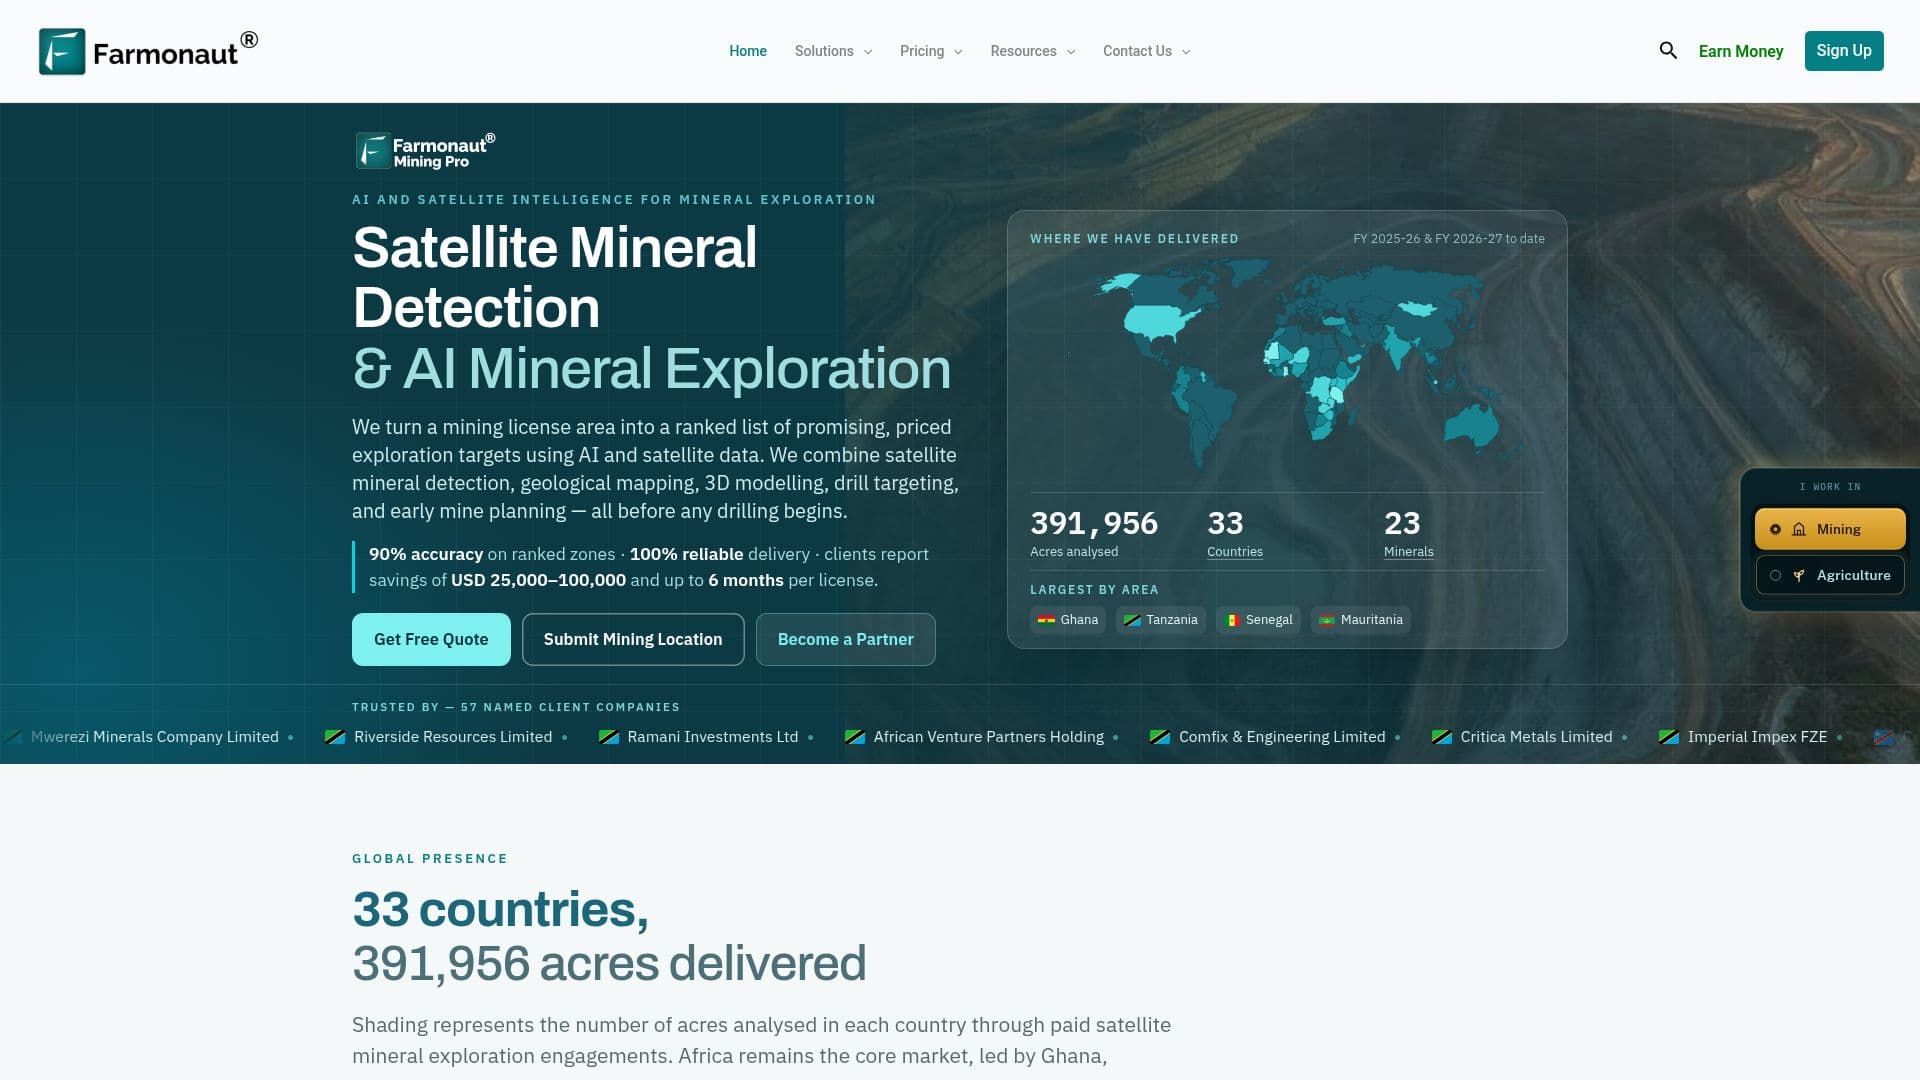
Task: Expand the Resources dropdown chevron
Action: tap(1071, 52)
